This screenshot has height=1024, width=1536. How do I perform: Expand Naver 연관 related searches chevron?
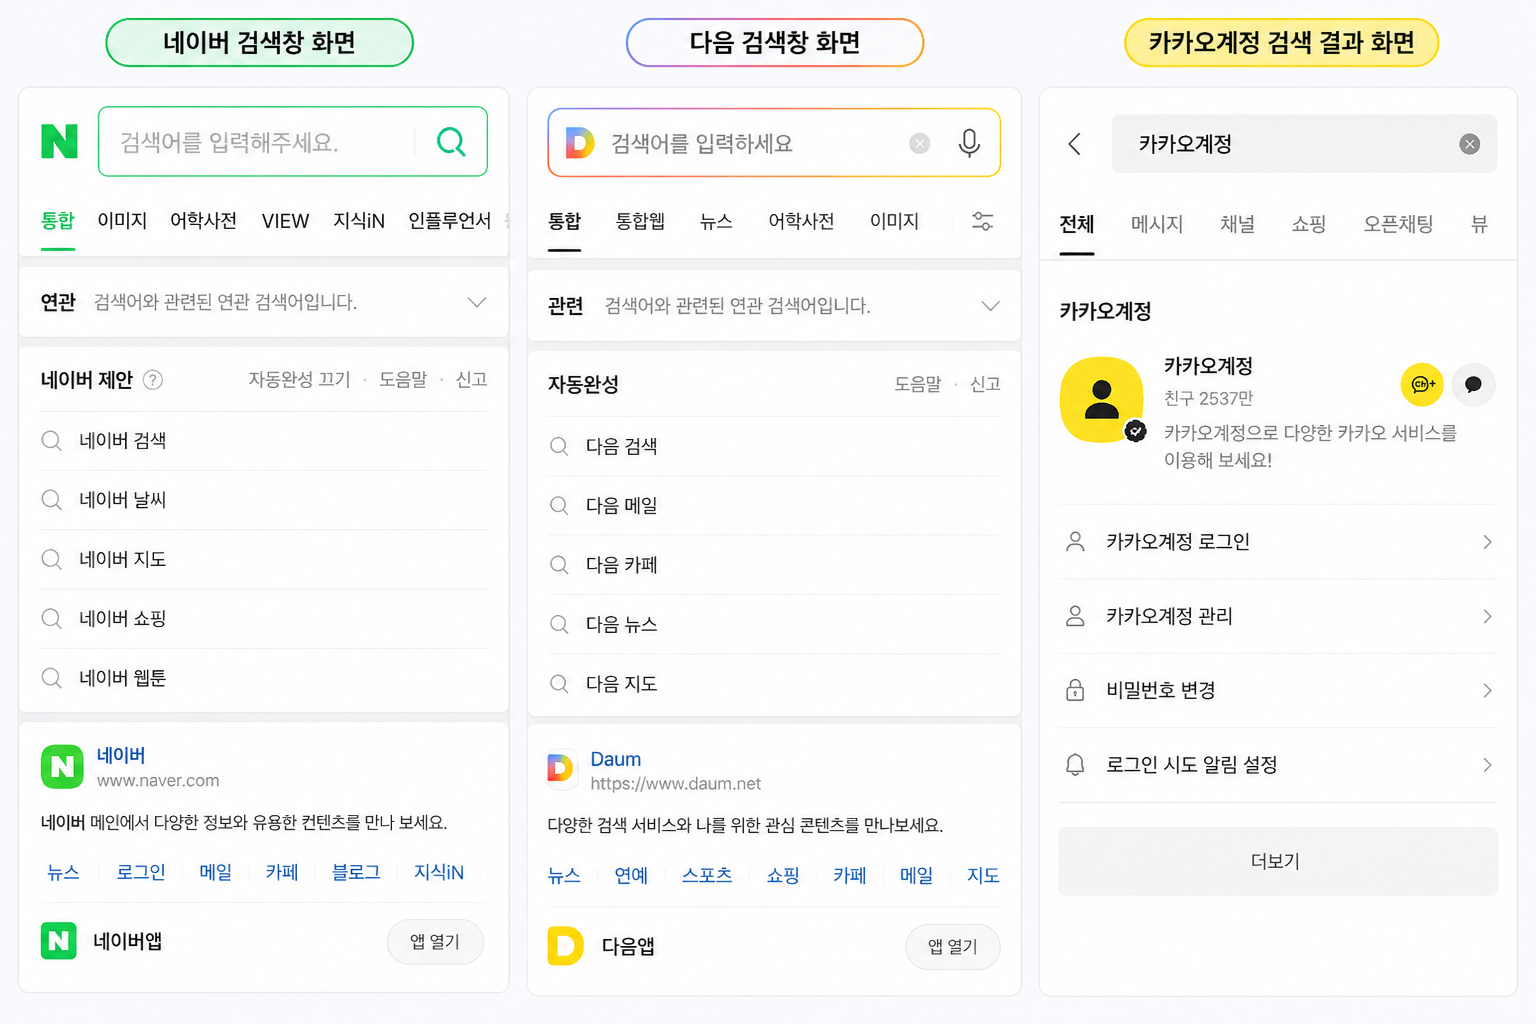(477, 302)
